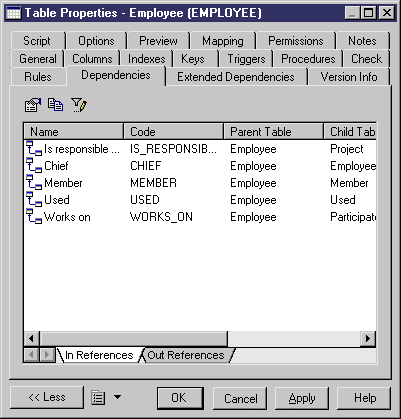
Task: Confirm with the OK button
Action: (180, 398)
